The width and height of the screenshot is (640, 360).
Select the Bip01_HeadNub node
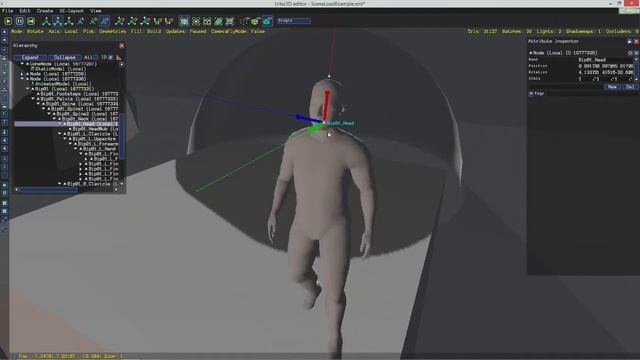coord(93,129)
